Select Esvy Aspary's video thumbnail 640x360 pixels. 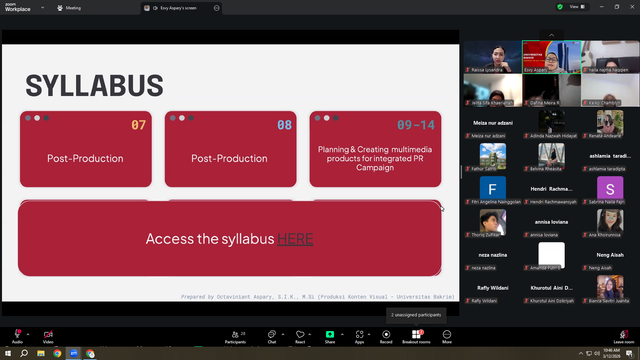click(x=551, y=57)
